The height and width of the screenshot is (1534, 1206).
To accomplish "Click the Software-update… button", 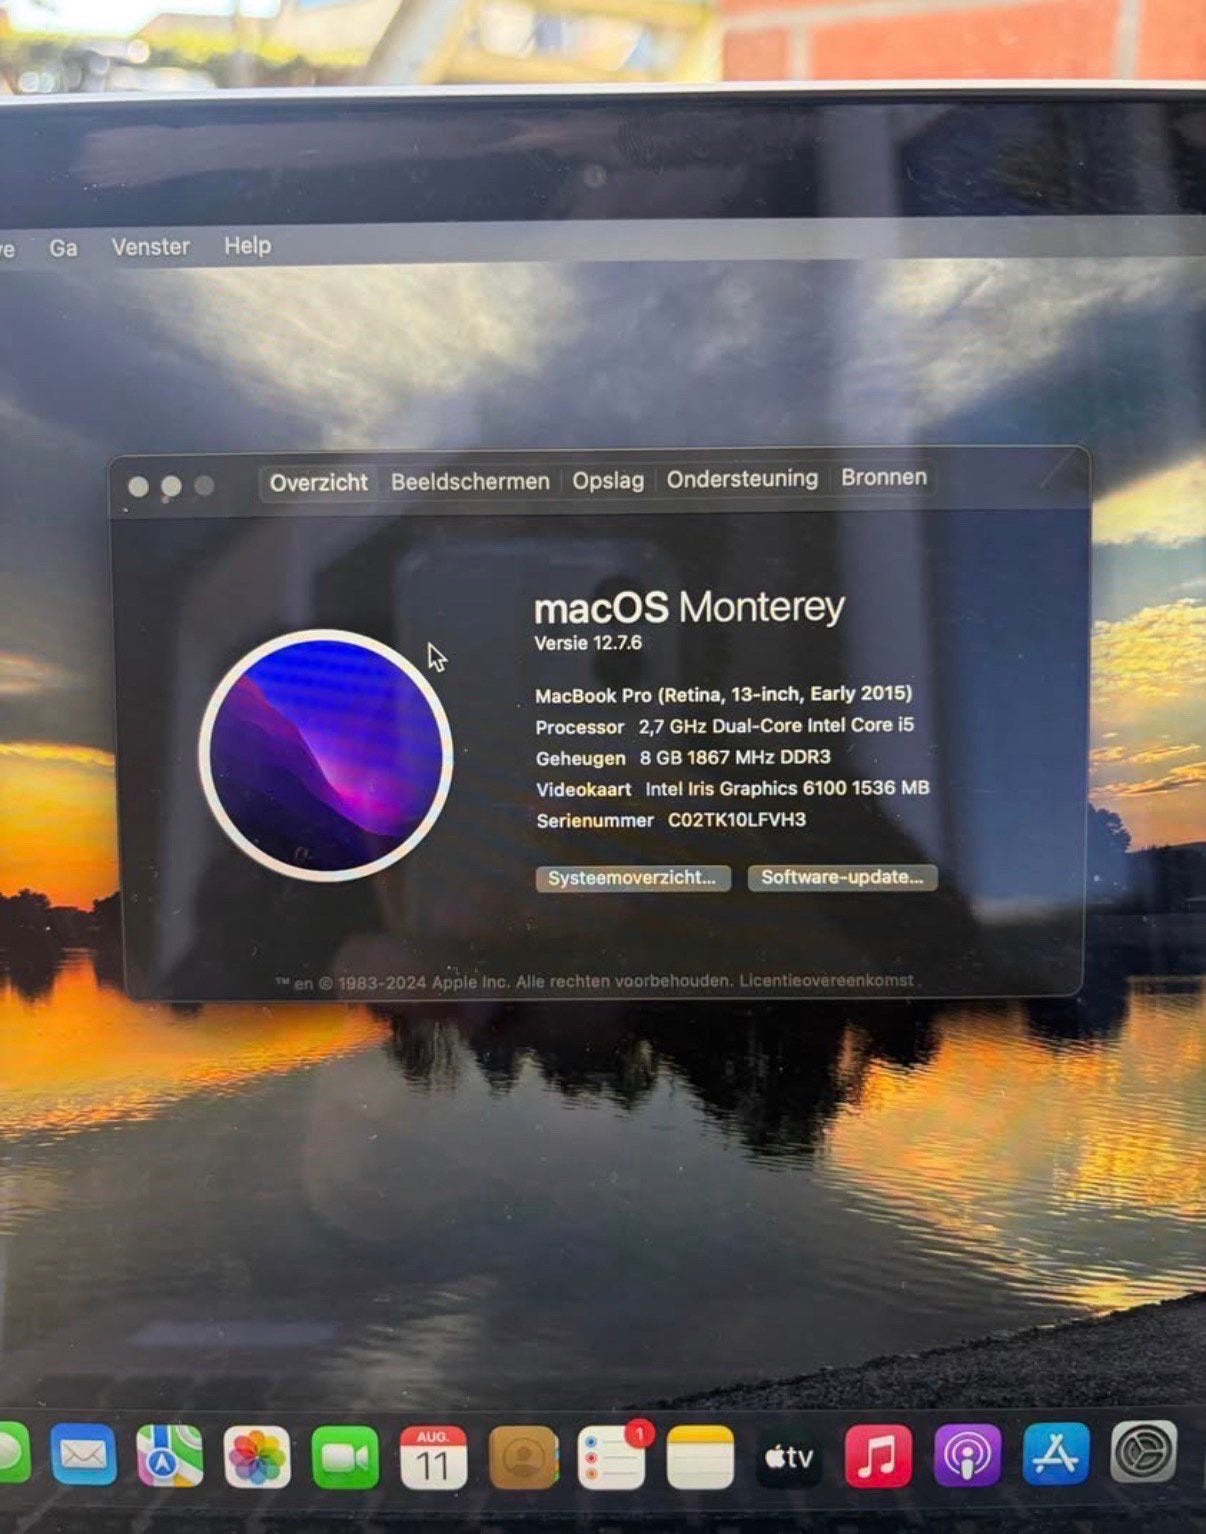I will [842, 877].
